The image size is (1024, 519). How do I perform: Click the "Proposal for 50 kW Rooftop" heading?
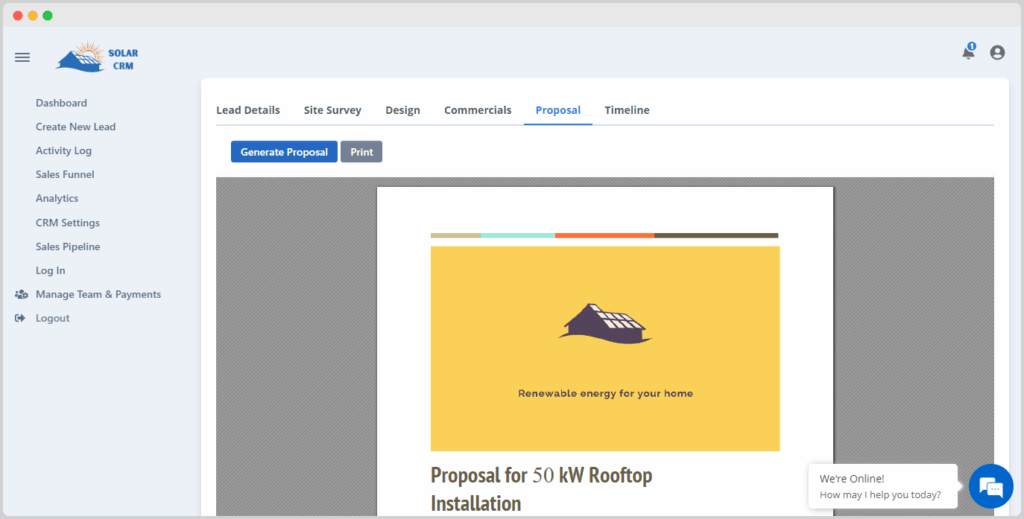[541, 475]
